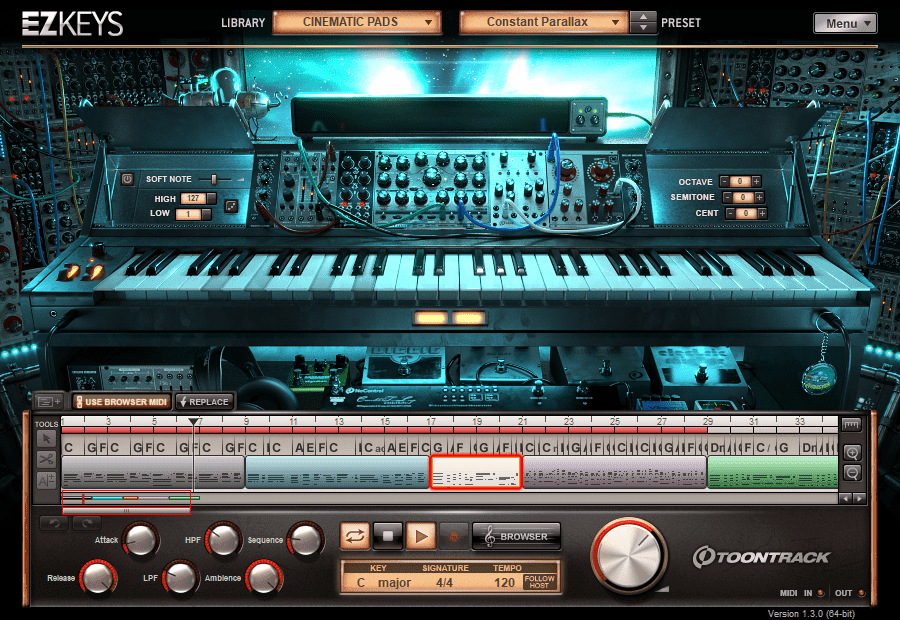Select the arrow pointer tool
The width and height of the screenshot is (900, 620).
pos(46,439)
